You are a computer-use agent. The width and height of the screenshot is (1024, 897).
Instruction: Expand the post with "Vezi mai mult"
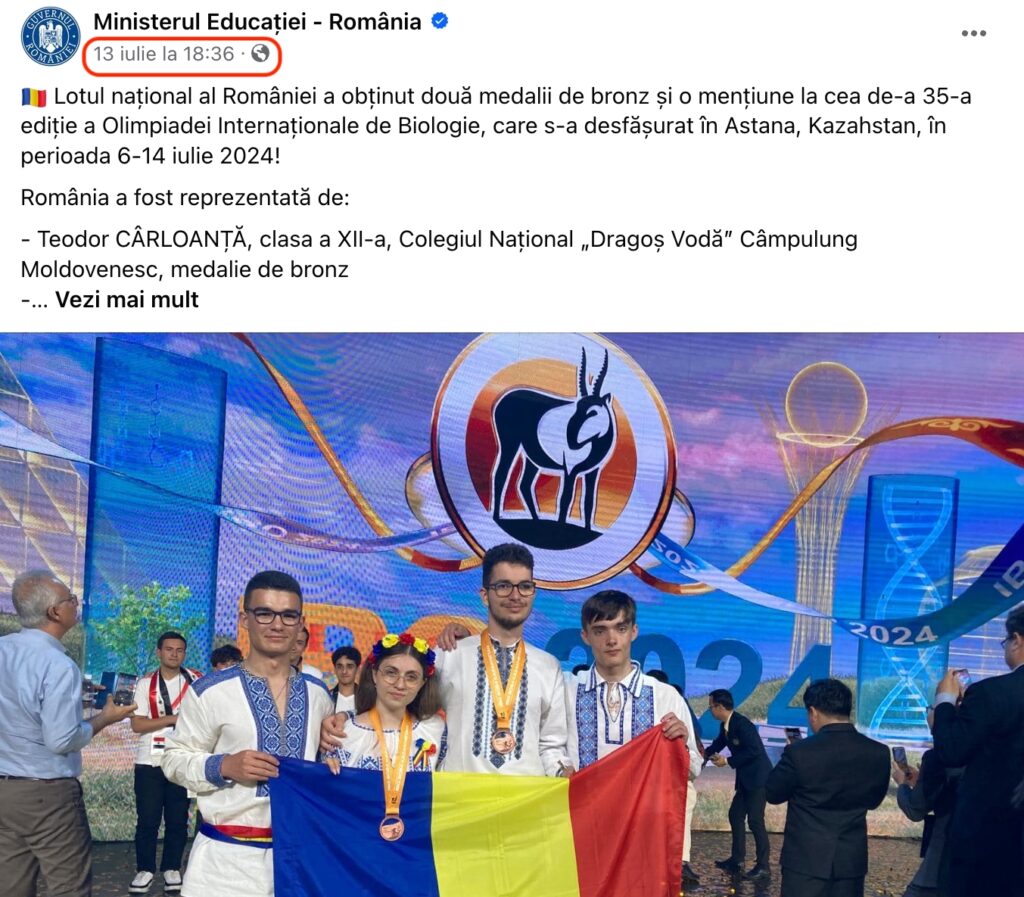(x=127, y=300)
